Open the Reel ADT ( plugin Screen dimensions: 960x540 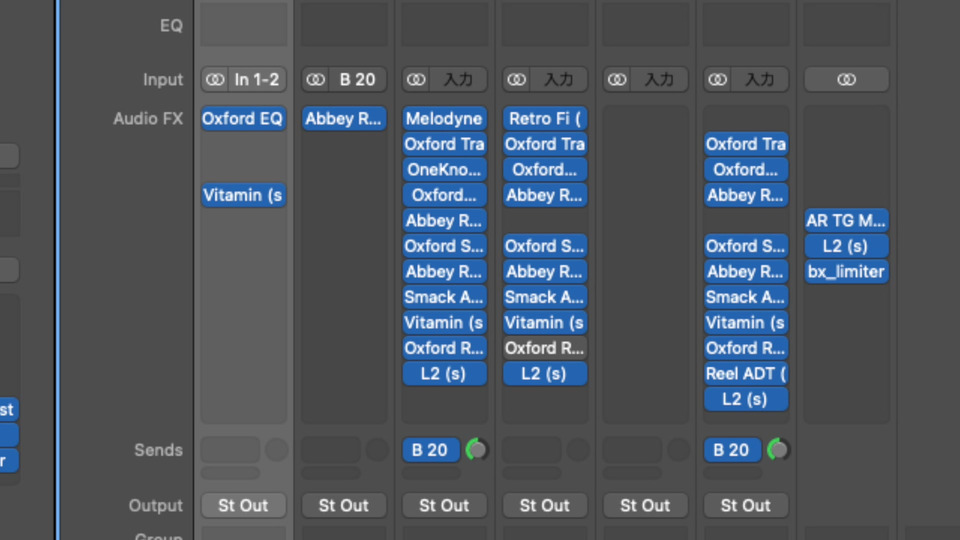pyautogui.click(x=746, y=373)
